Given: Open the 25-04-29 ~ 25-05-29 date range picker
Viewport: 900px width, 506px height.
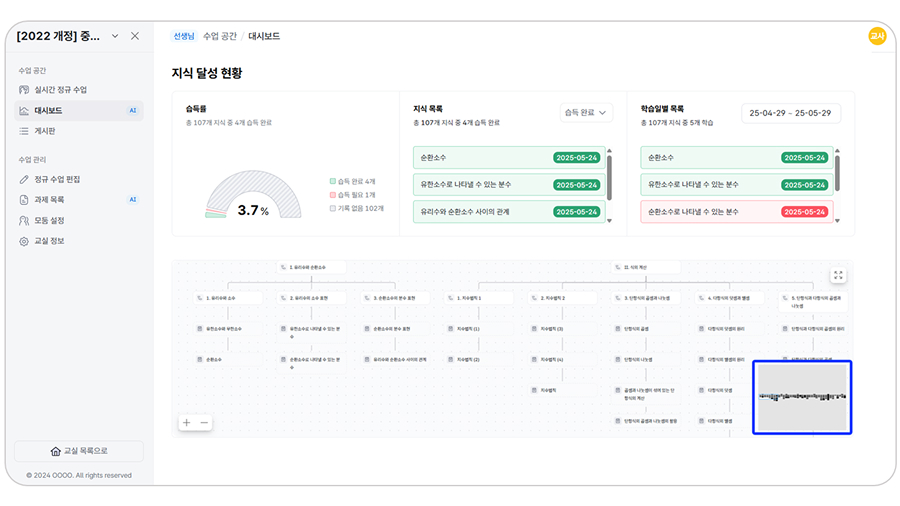Looking at the screenshot, I should [790, 113].
